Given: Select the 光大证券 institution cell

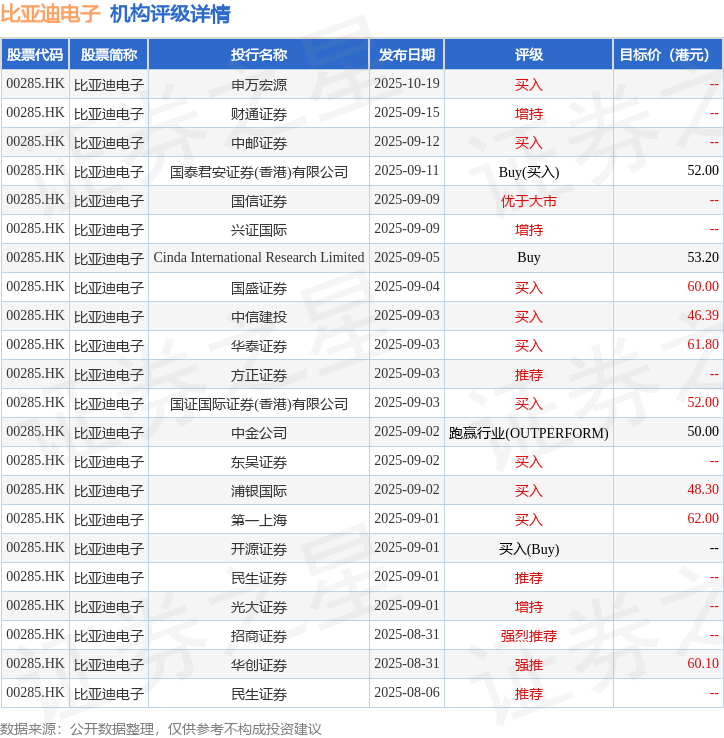Looking at the screenshot, I should 258,607.
